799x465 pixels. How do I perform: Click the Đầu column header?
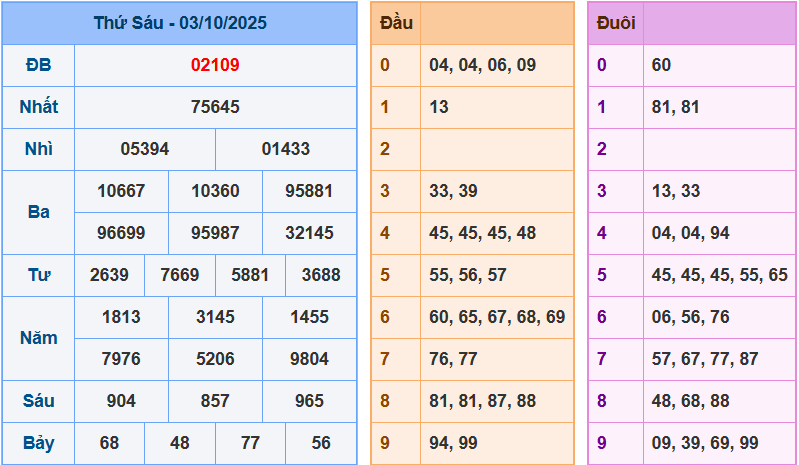tap(396, 23)
